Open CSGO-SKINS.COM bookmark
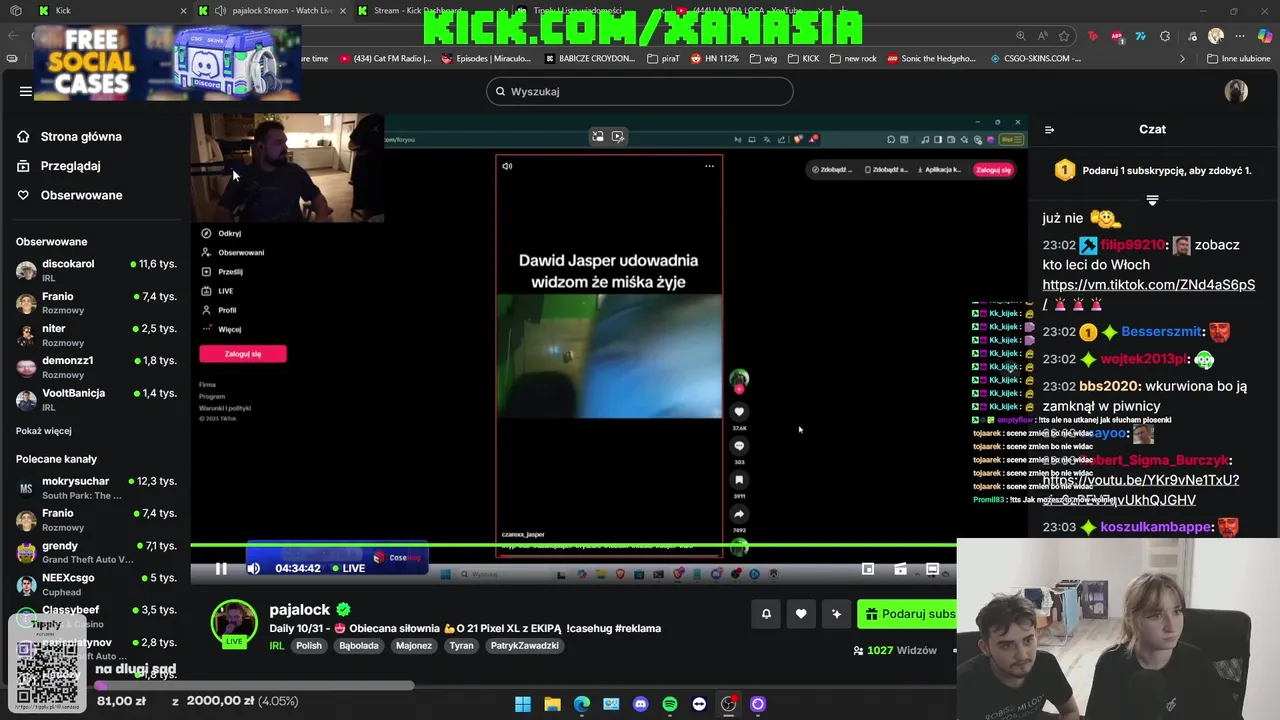The image size is (1280, 720). tap(1035, 59)
